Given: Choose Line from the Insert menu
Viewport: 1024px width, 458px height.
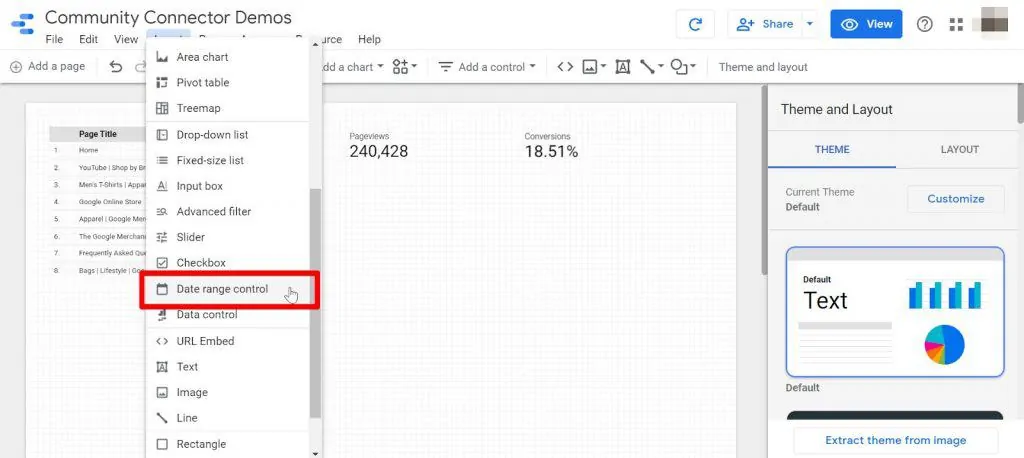Looking at the screenshot, I should pos(227,417).
